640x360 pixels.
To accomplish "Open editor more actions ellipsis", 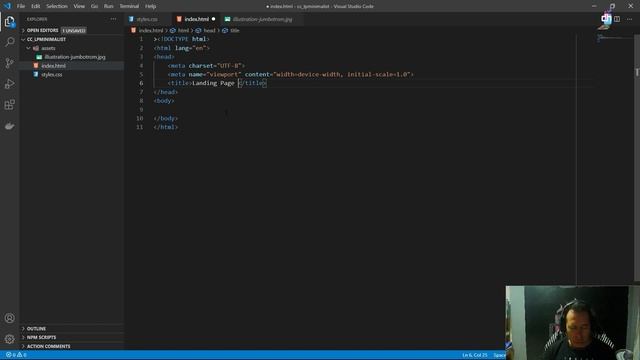I will pyautogui.click(x=629, y=19).
